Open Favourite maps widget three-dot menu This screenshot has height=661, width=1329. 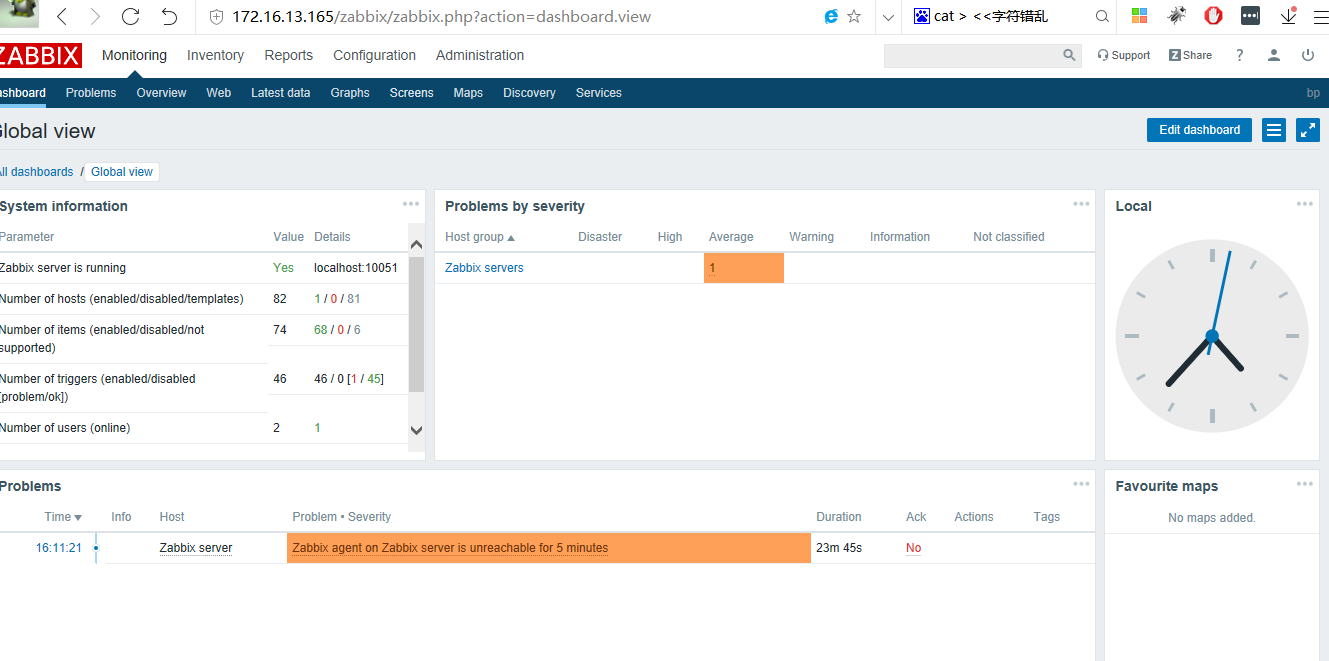click(x=1305, y=484)
